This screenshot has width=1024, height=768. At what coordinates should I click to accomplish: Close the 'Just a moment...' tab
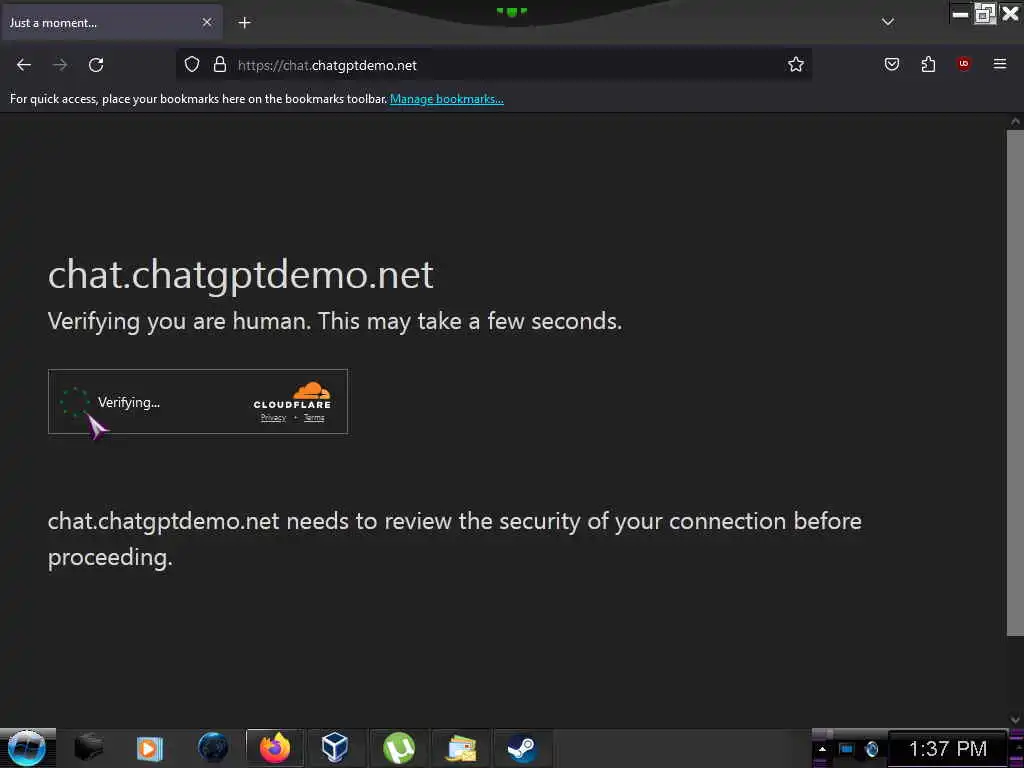[x=207, y=22]
